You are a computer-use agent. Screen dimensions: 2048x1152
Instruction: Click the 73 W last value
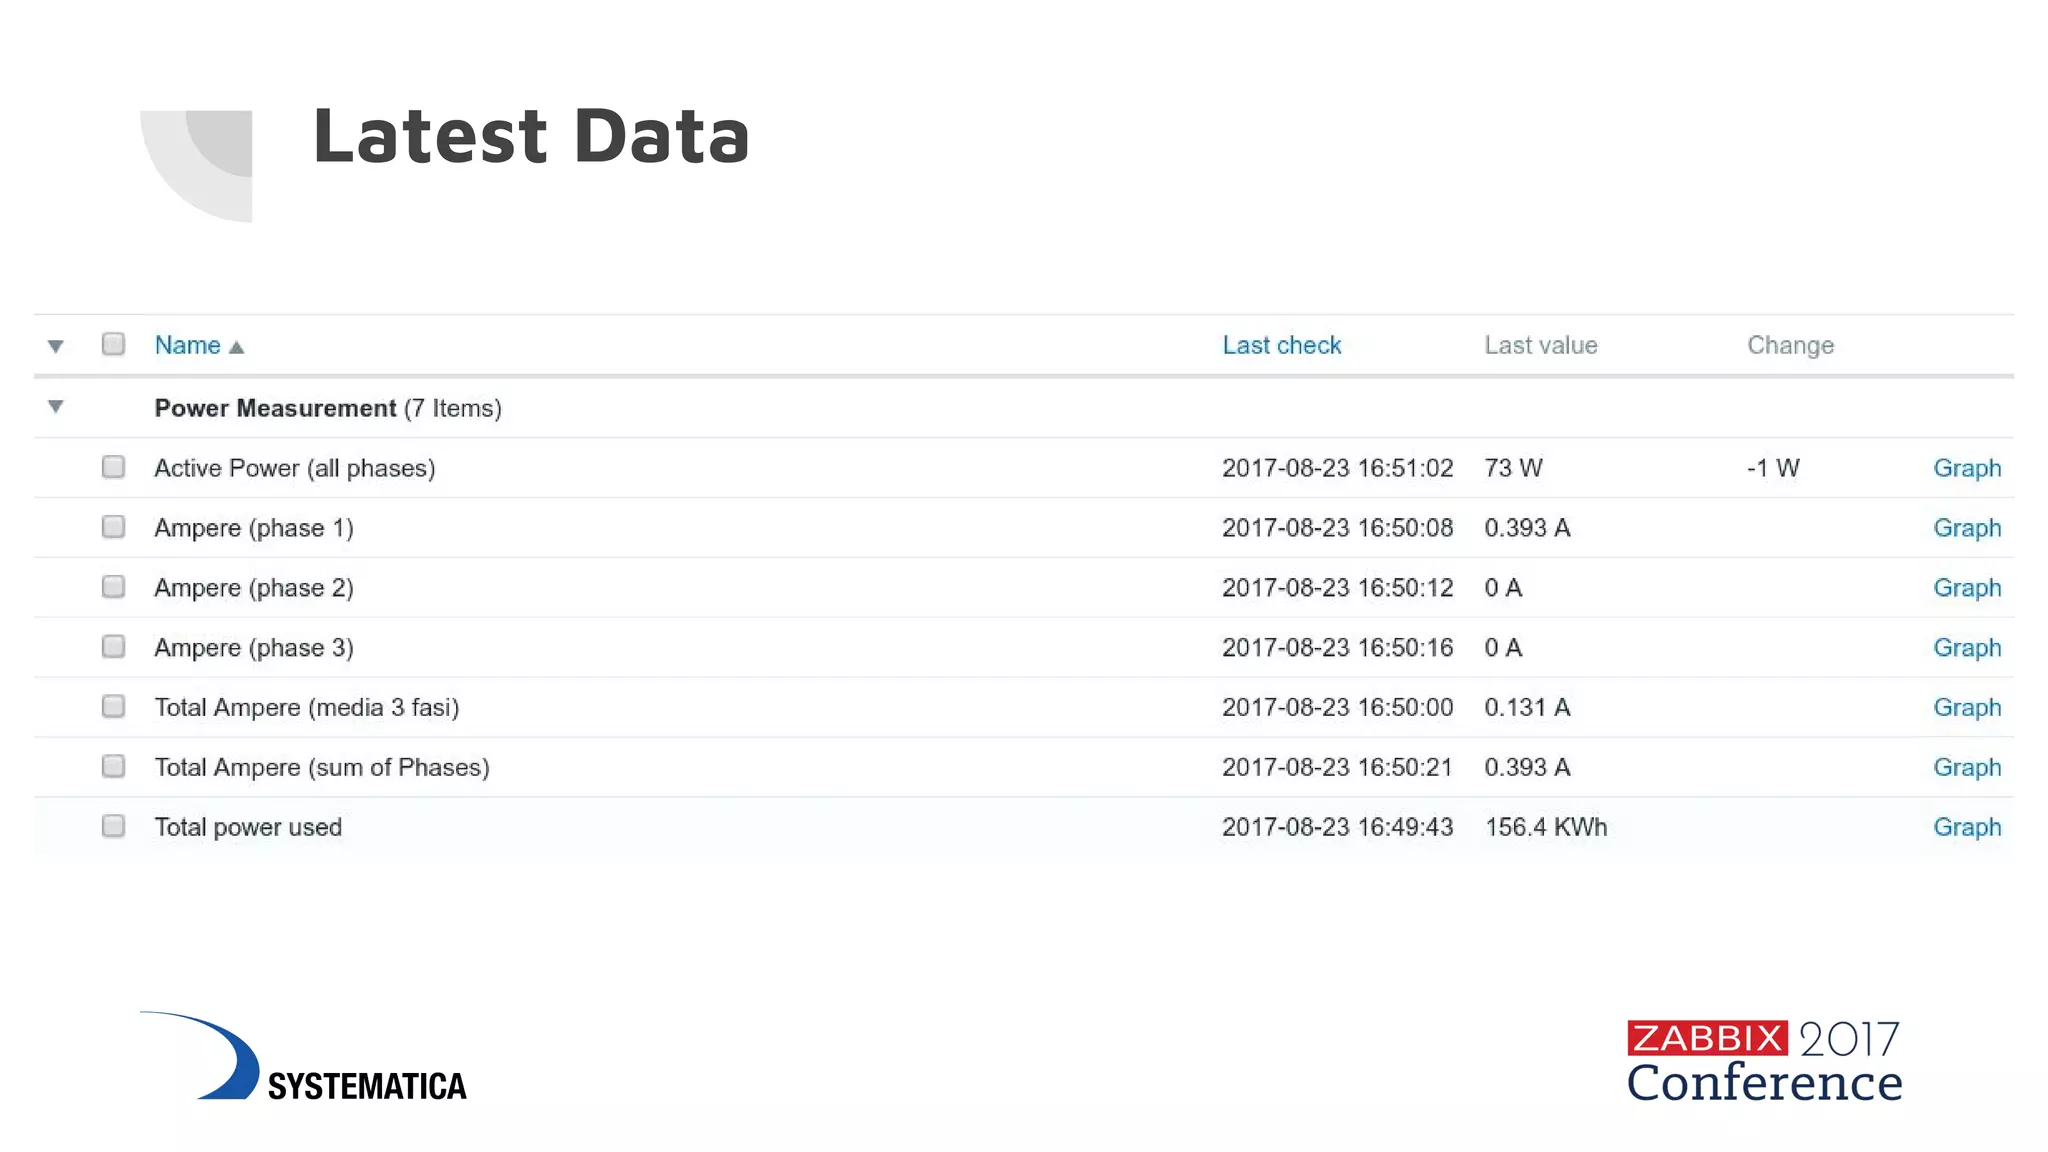coord(1513,468)
